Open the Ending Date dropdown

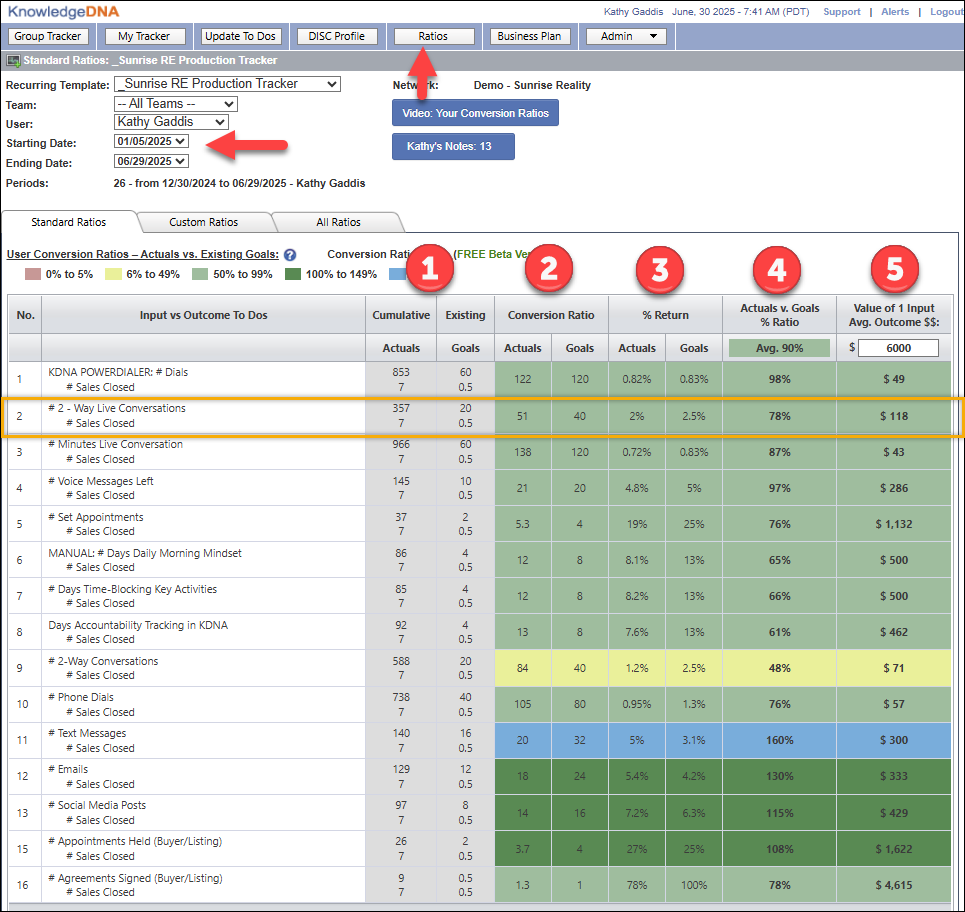pyautogui.click(x=152, y=161)
